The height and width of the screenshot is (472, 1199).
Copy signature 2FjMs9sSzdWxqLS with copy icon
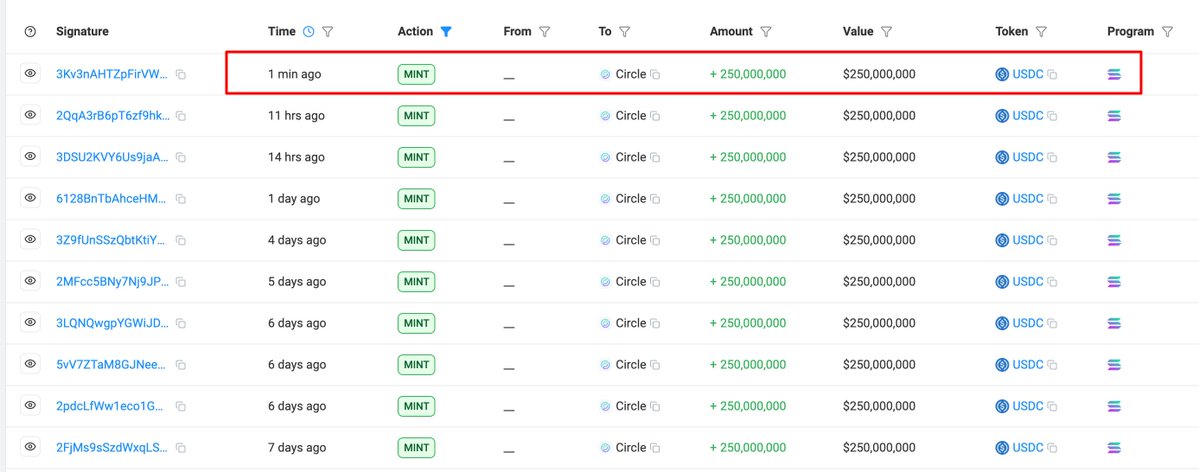[x=180, y=448]
